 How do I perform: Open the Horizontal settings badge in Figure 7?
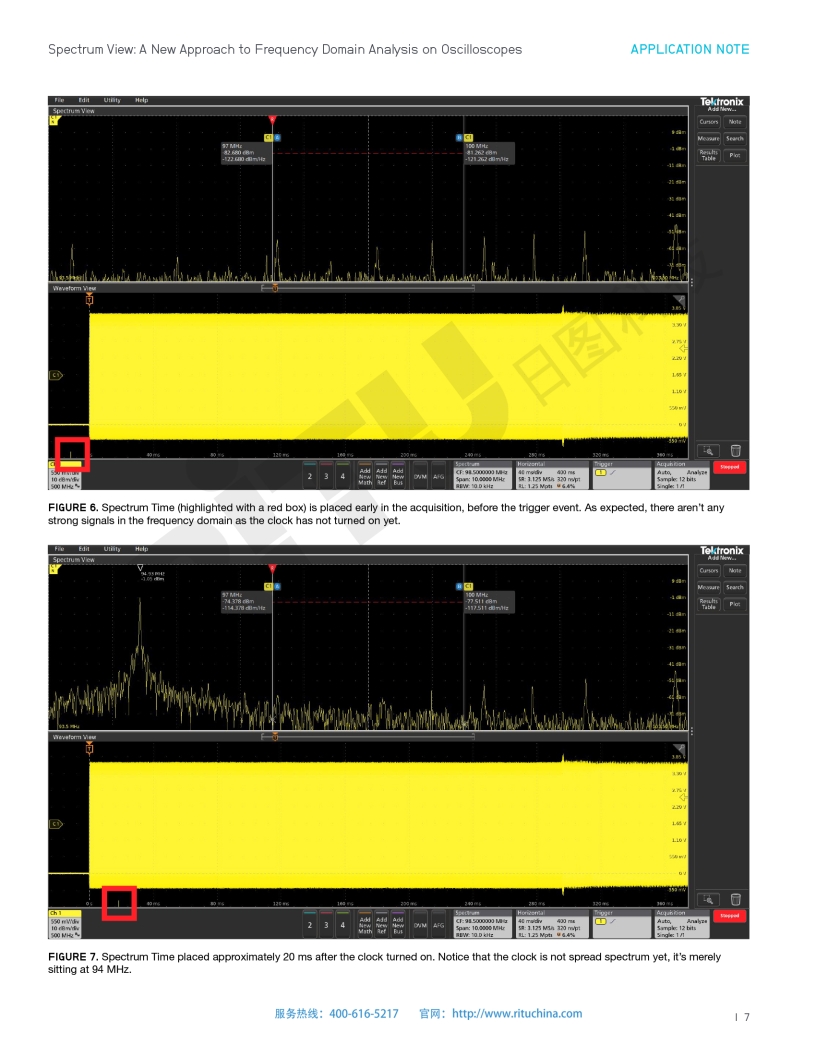[552, 924]
